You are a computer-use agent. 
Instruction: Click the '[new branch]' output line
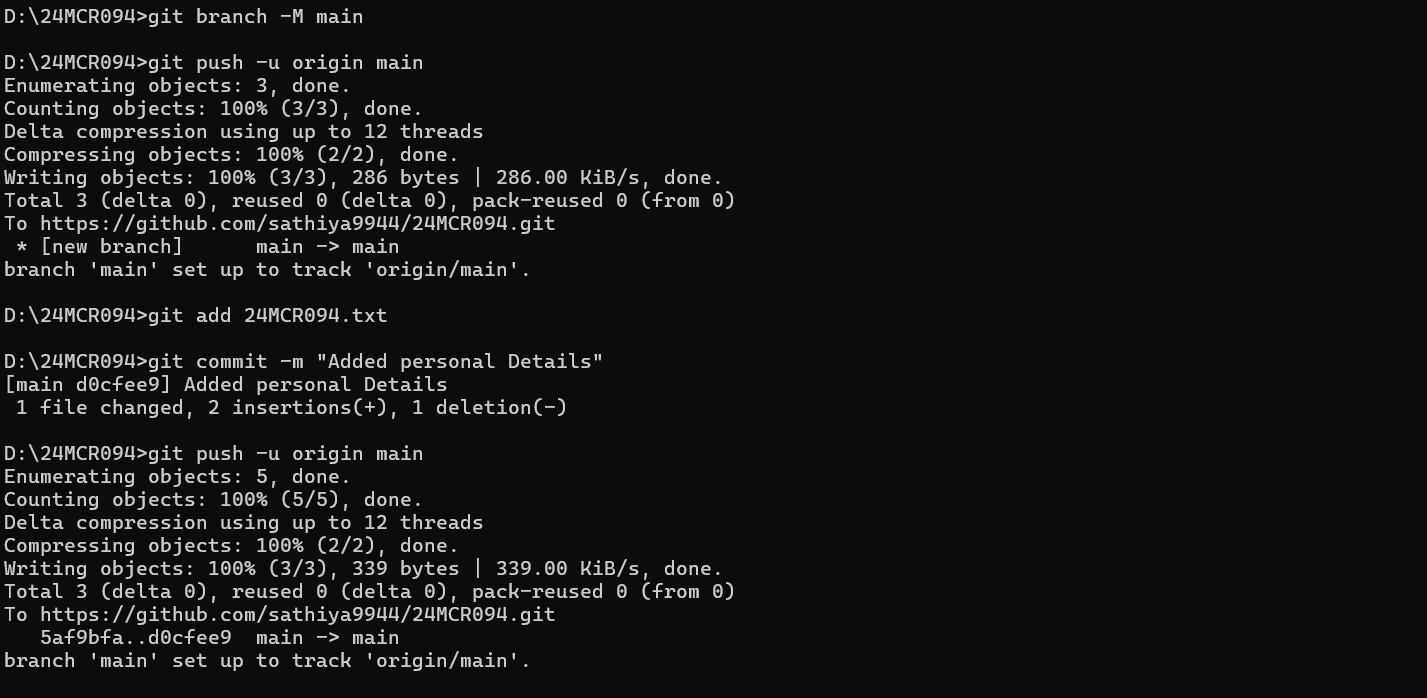(207, 247)
